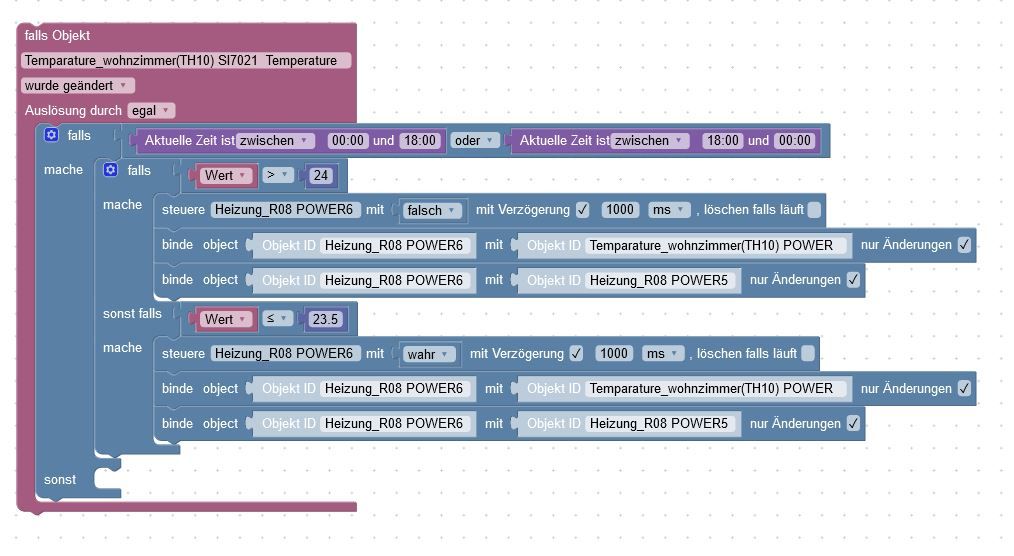Screen dimensions: 1014x556
Task: Open Wert dropdown in greater-than 24 condition
Action: 225,175
